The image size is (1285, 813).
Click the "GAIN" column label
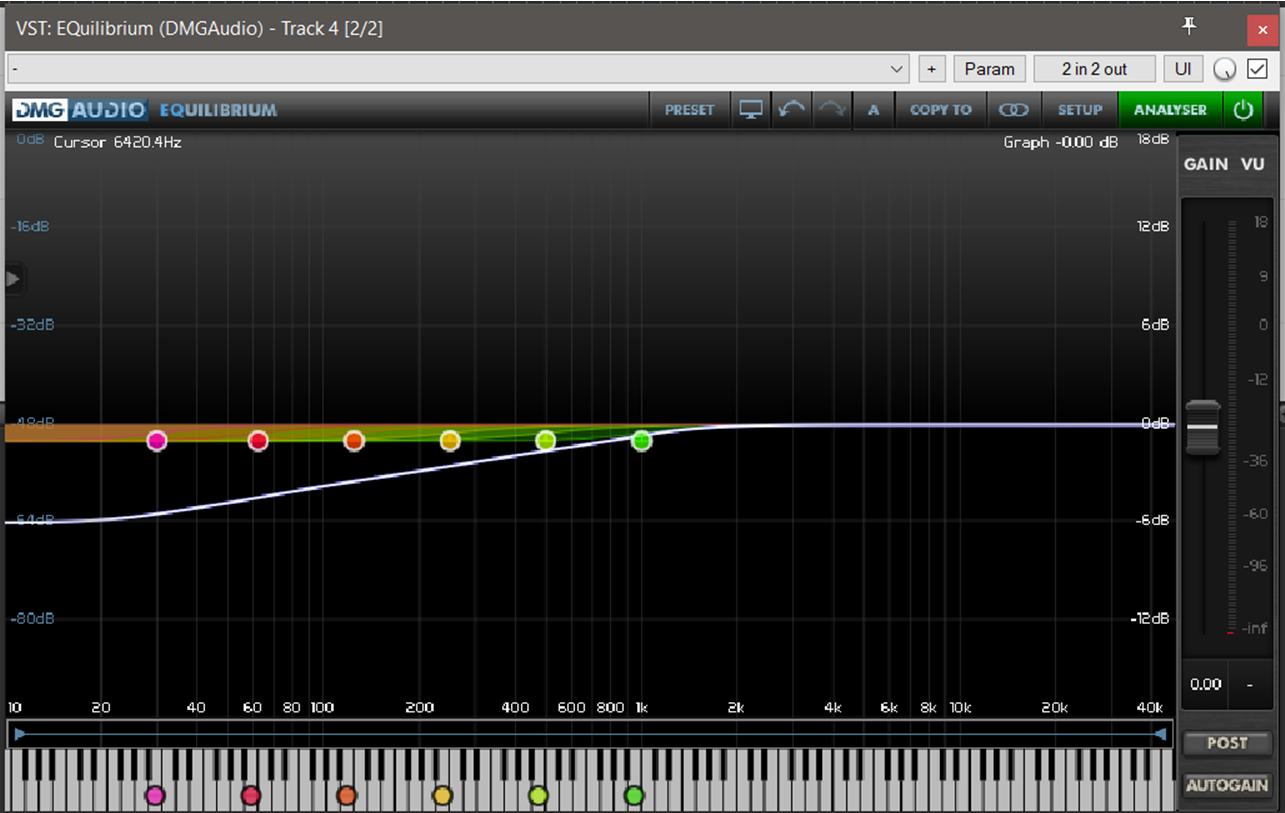coord(1206,164)
